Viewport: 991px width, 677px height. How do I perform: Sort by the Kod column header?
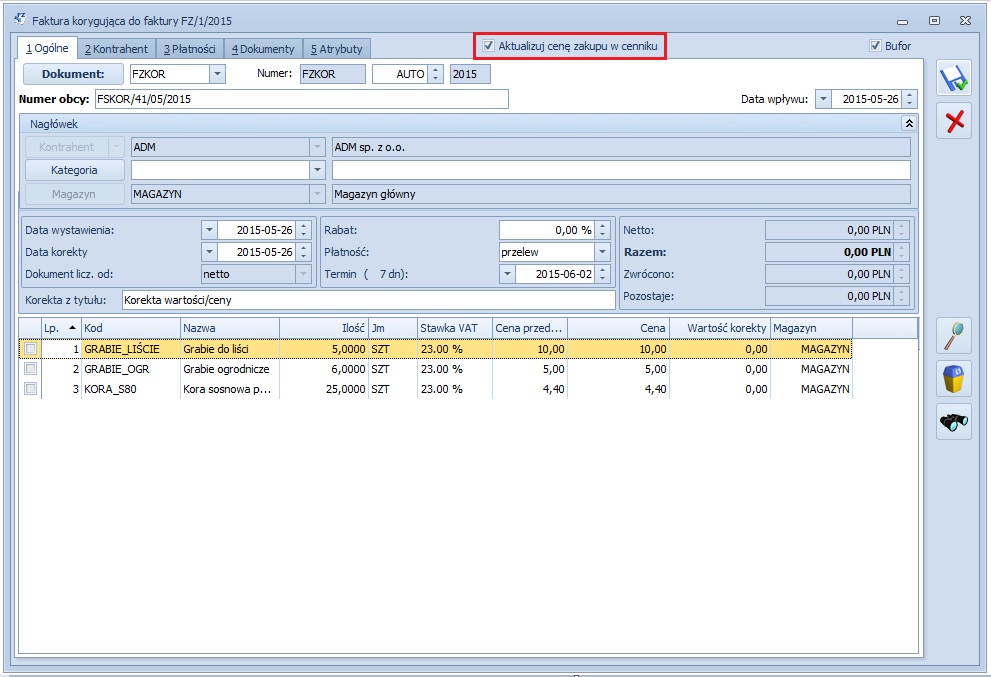[x=131, y=328]
